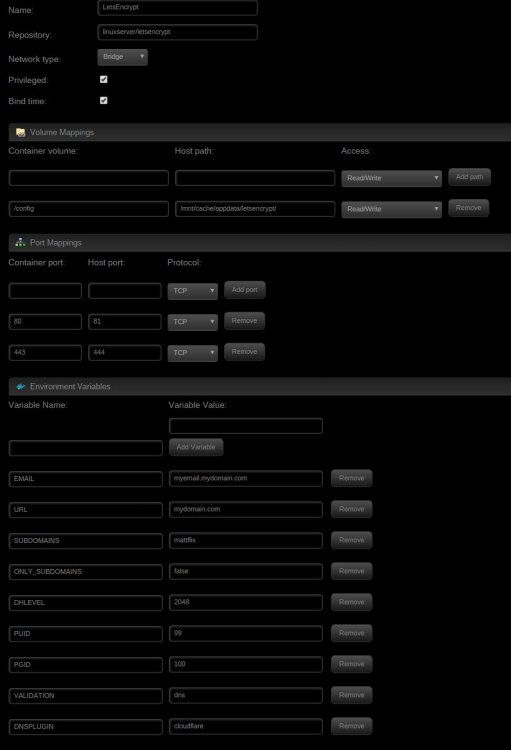Click the EMAIL variable name field
This screenshot has height=750, width=511.
coord(86,479)
